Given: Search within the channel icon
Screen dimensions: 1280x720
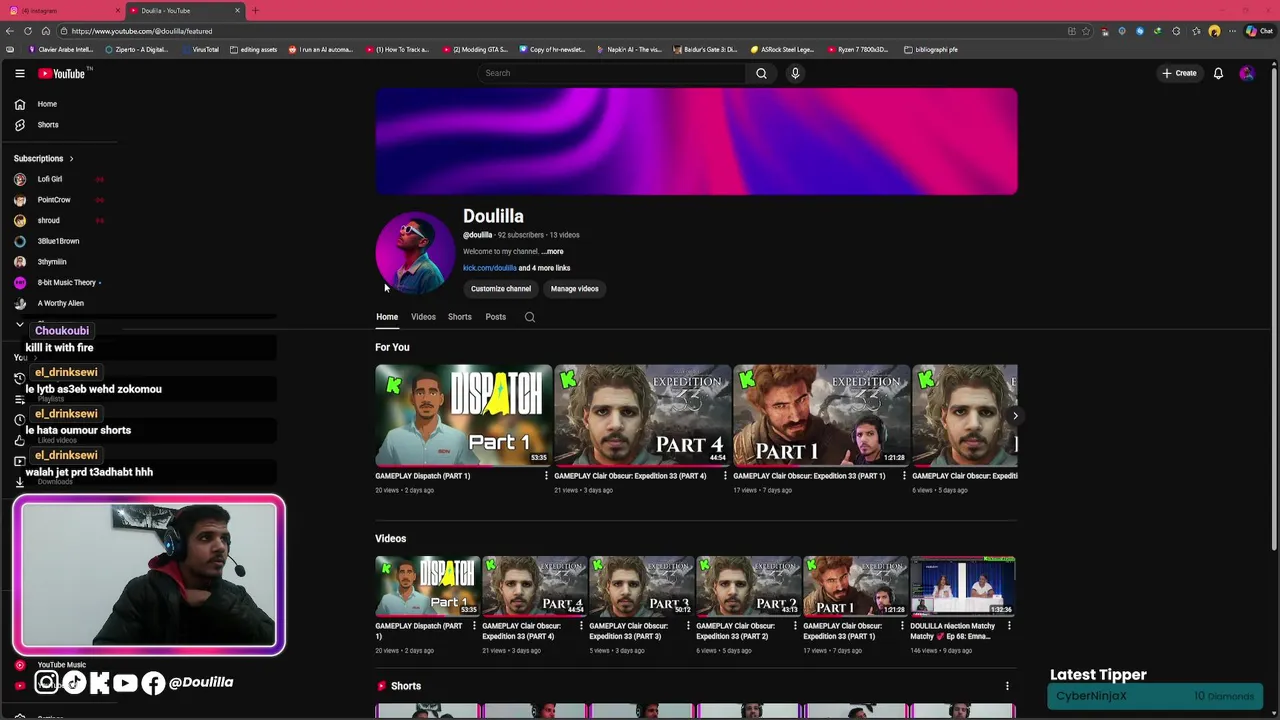Looking at the screenshot, I should pyautogui.click(x=530, y=317).
